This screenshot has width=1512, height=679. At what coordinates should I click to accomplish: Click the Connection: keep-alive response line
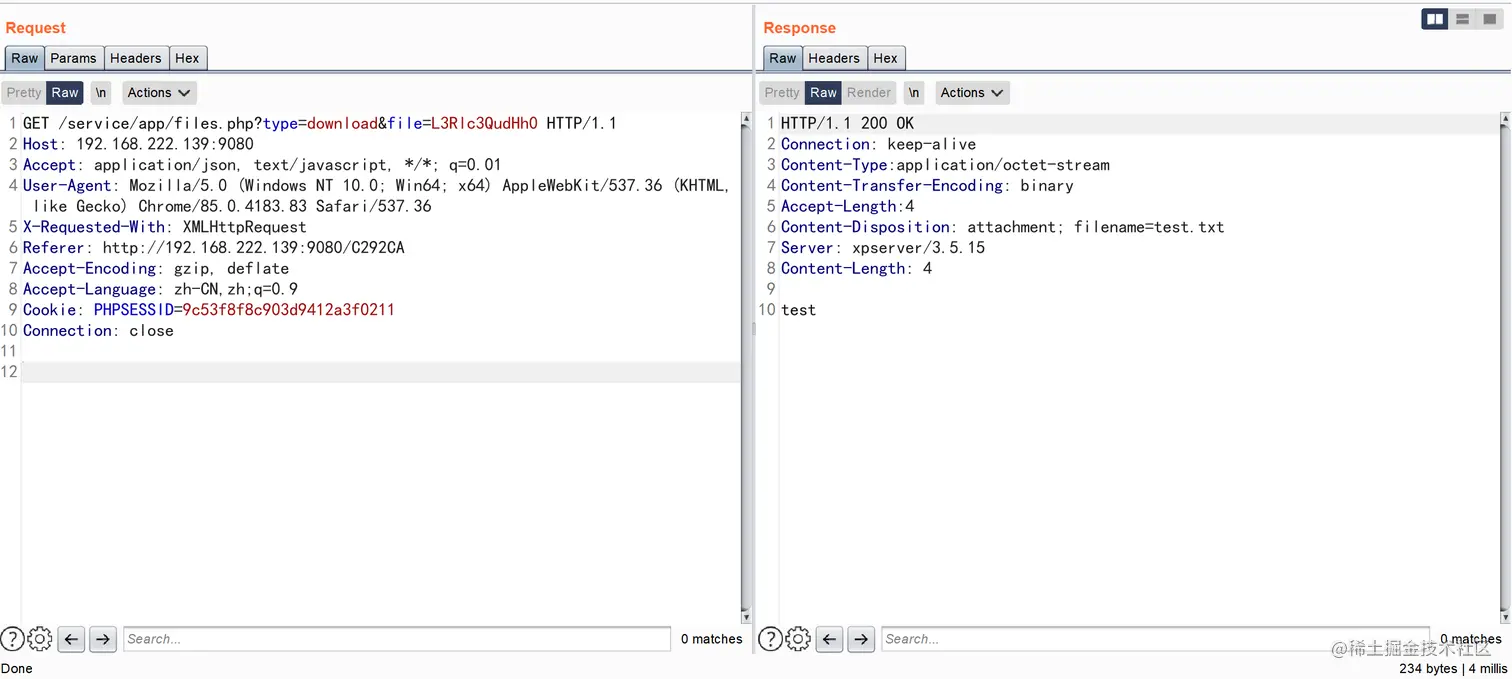[878, 144]
